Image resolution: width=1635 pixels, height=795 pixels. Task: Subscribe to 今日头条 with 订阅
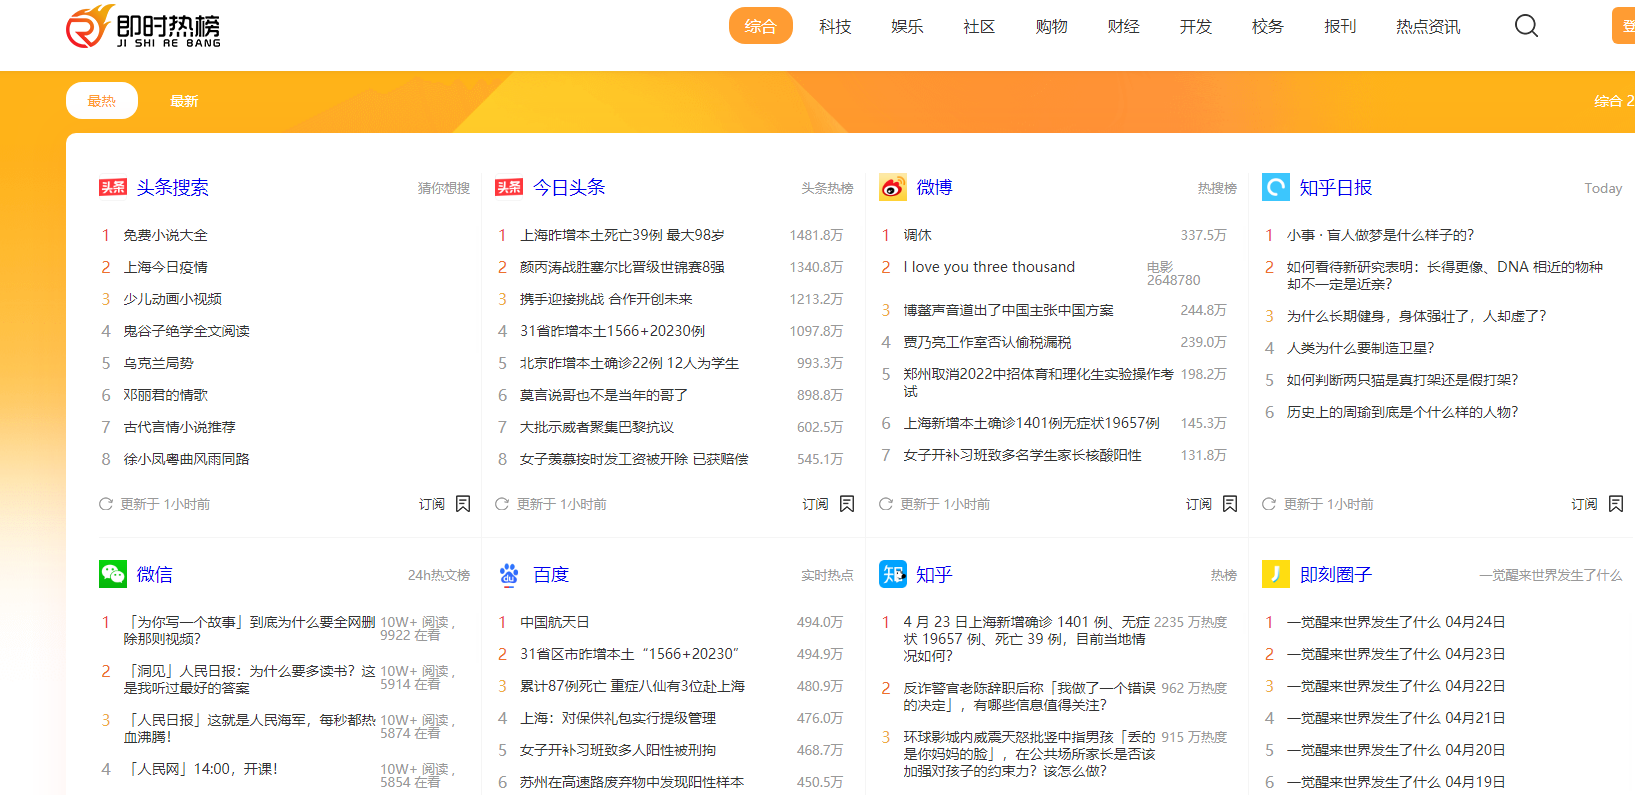tap(816, 504)
